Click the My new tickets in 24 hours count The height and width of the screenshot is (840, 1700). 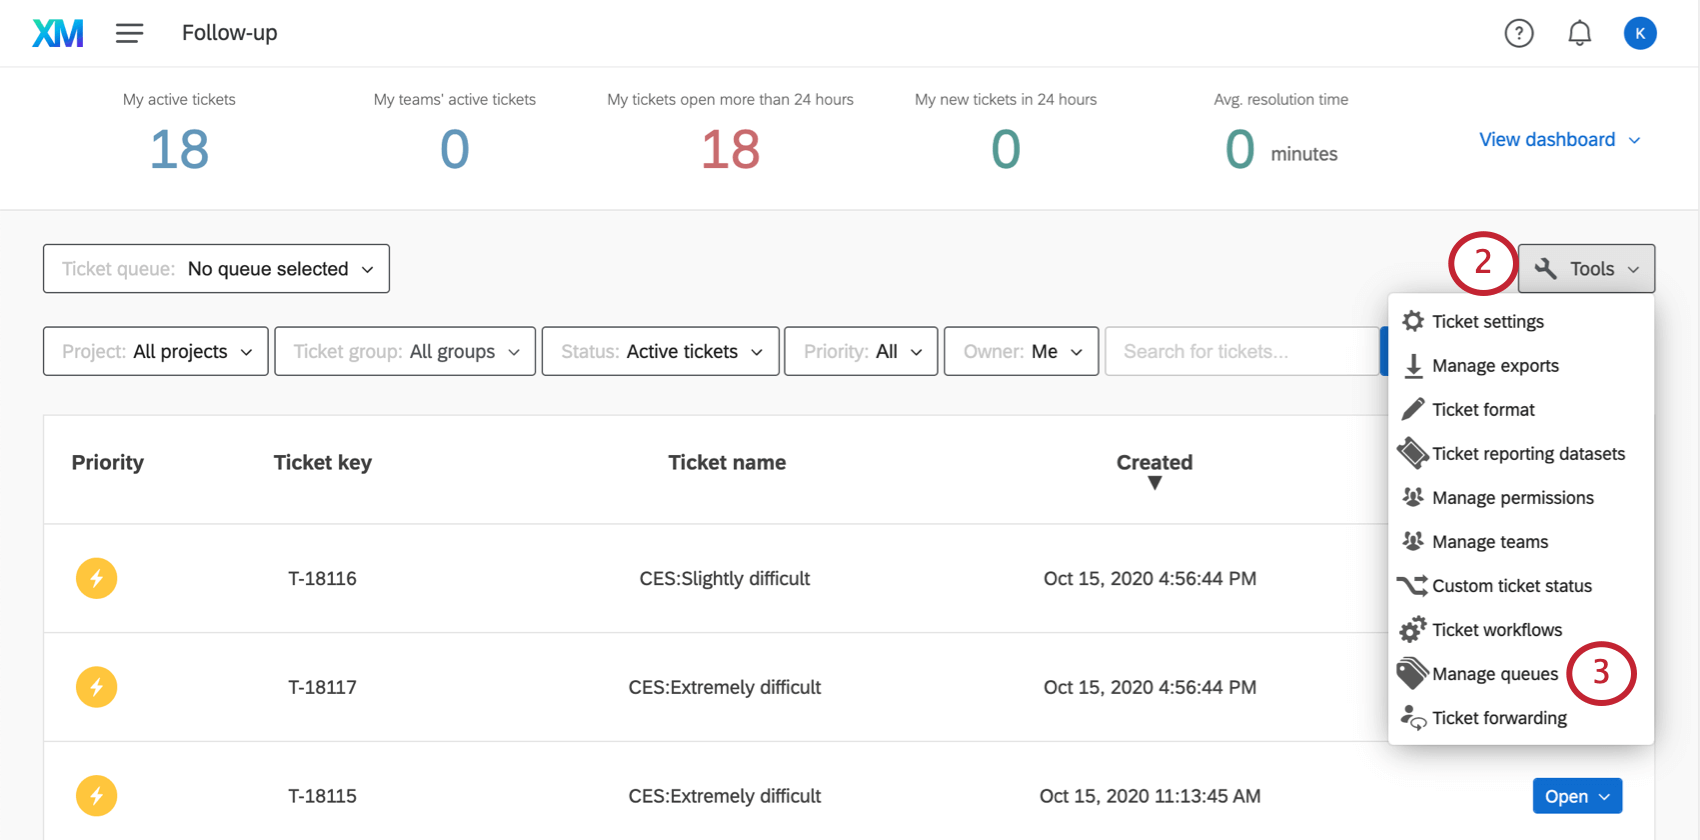1006,150
